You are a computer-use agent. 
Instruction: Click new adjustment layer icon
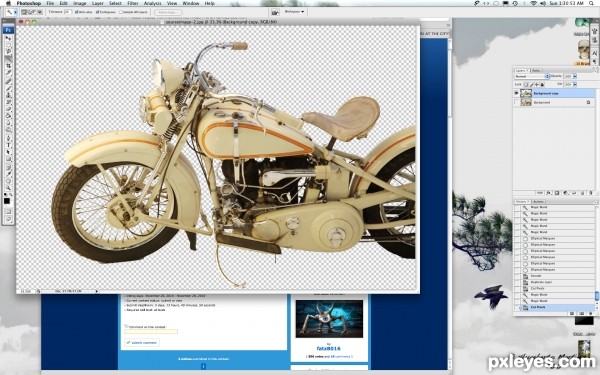point(566,193)
